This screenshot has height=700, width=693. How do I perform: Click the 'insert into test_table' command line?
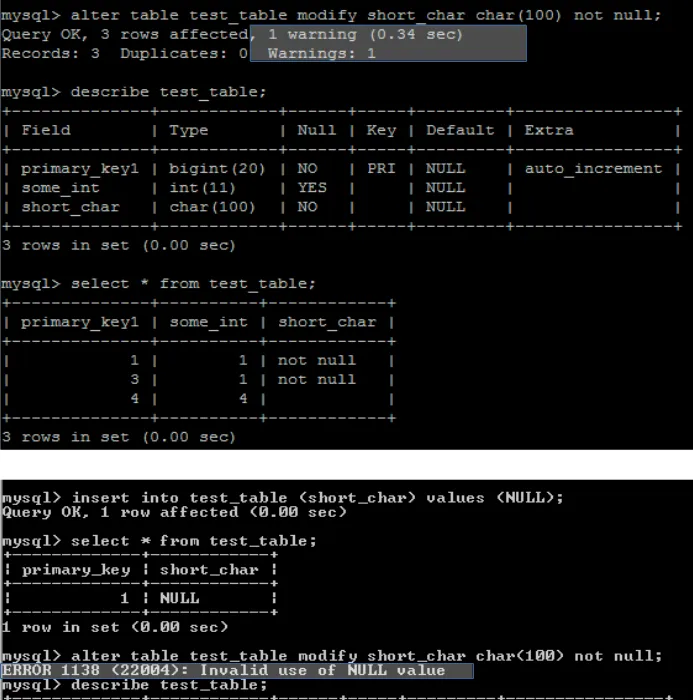tap(283, 498)
